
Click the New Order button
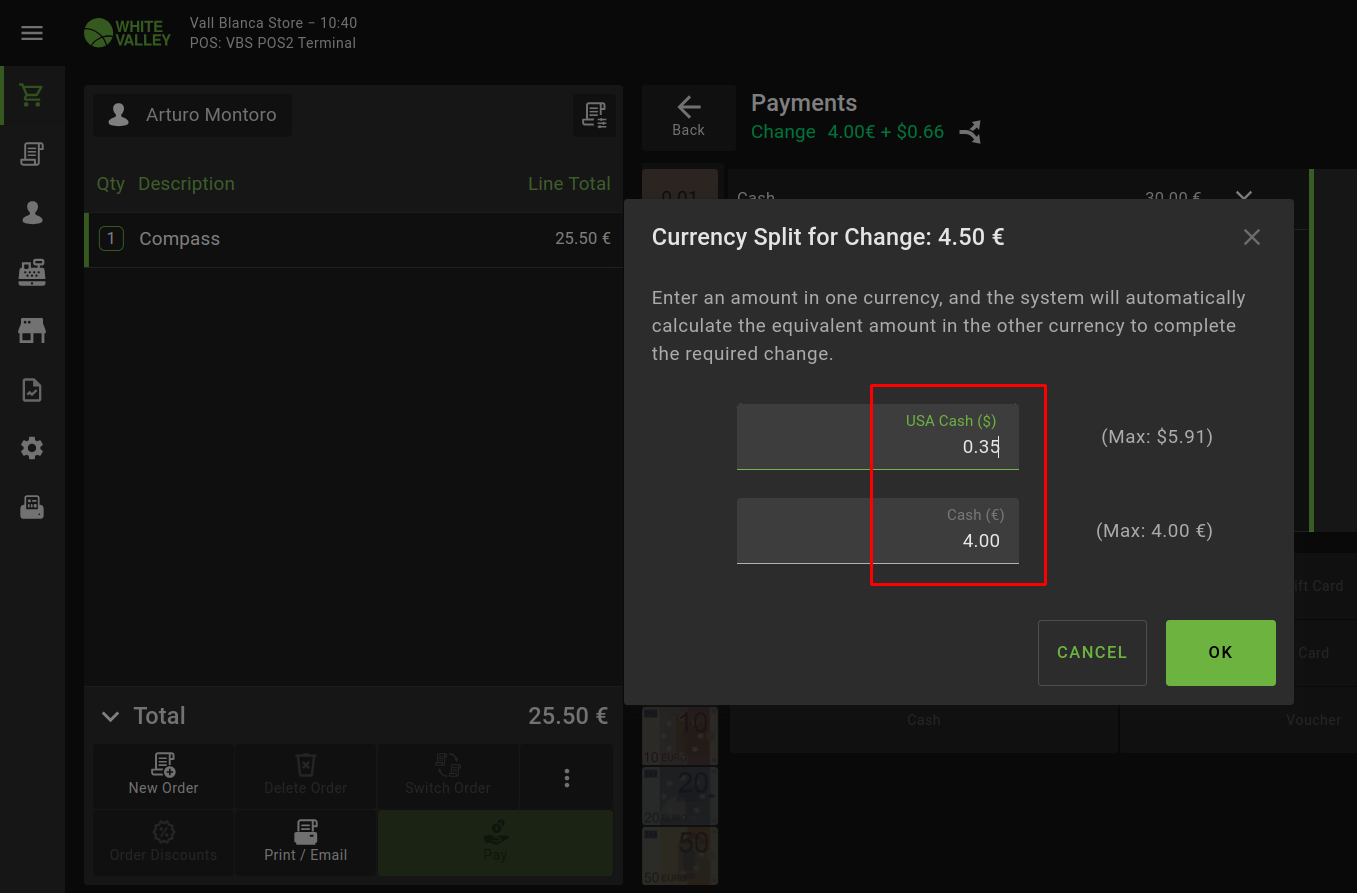pyautogui.click(x=164, y=777)
